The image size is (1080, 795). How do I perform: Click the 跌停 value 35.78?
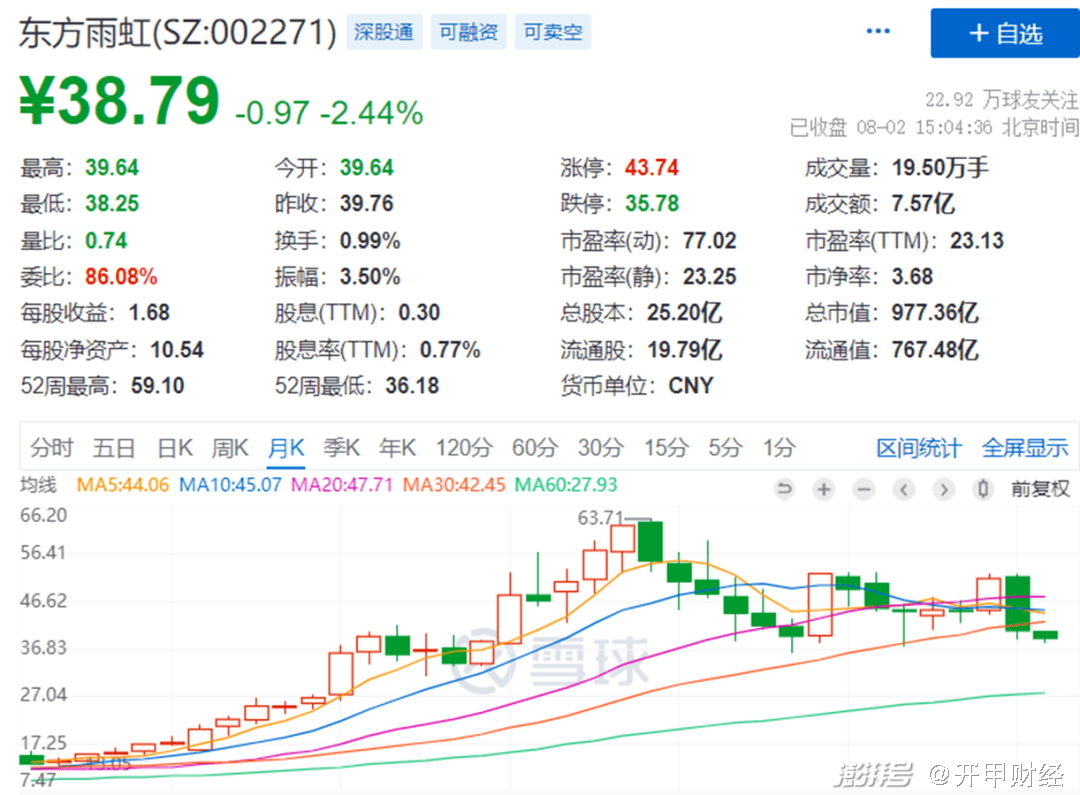[x=652, y=203]
